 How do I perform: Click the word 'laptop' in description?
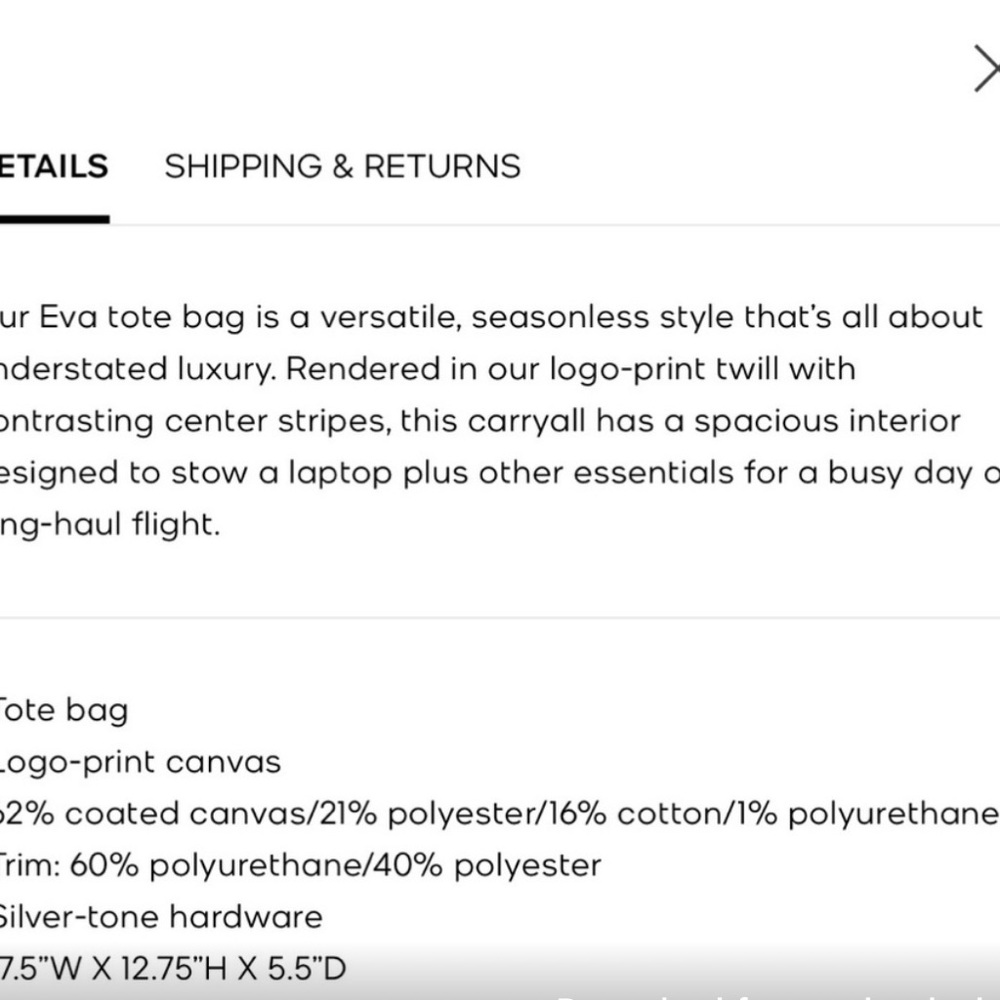340,474
